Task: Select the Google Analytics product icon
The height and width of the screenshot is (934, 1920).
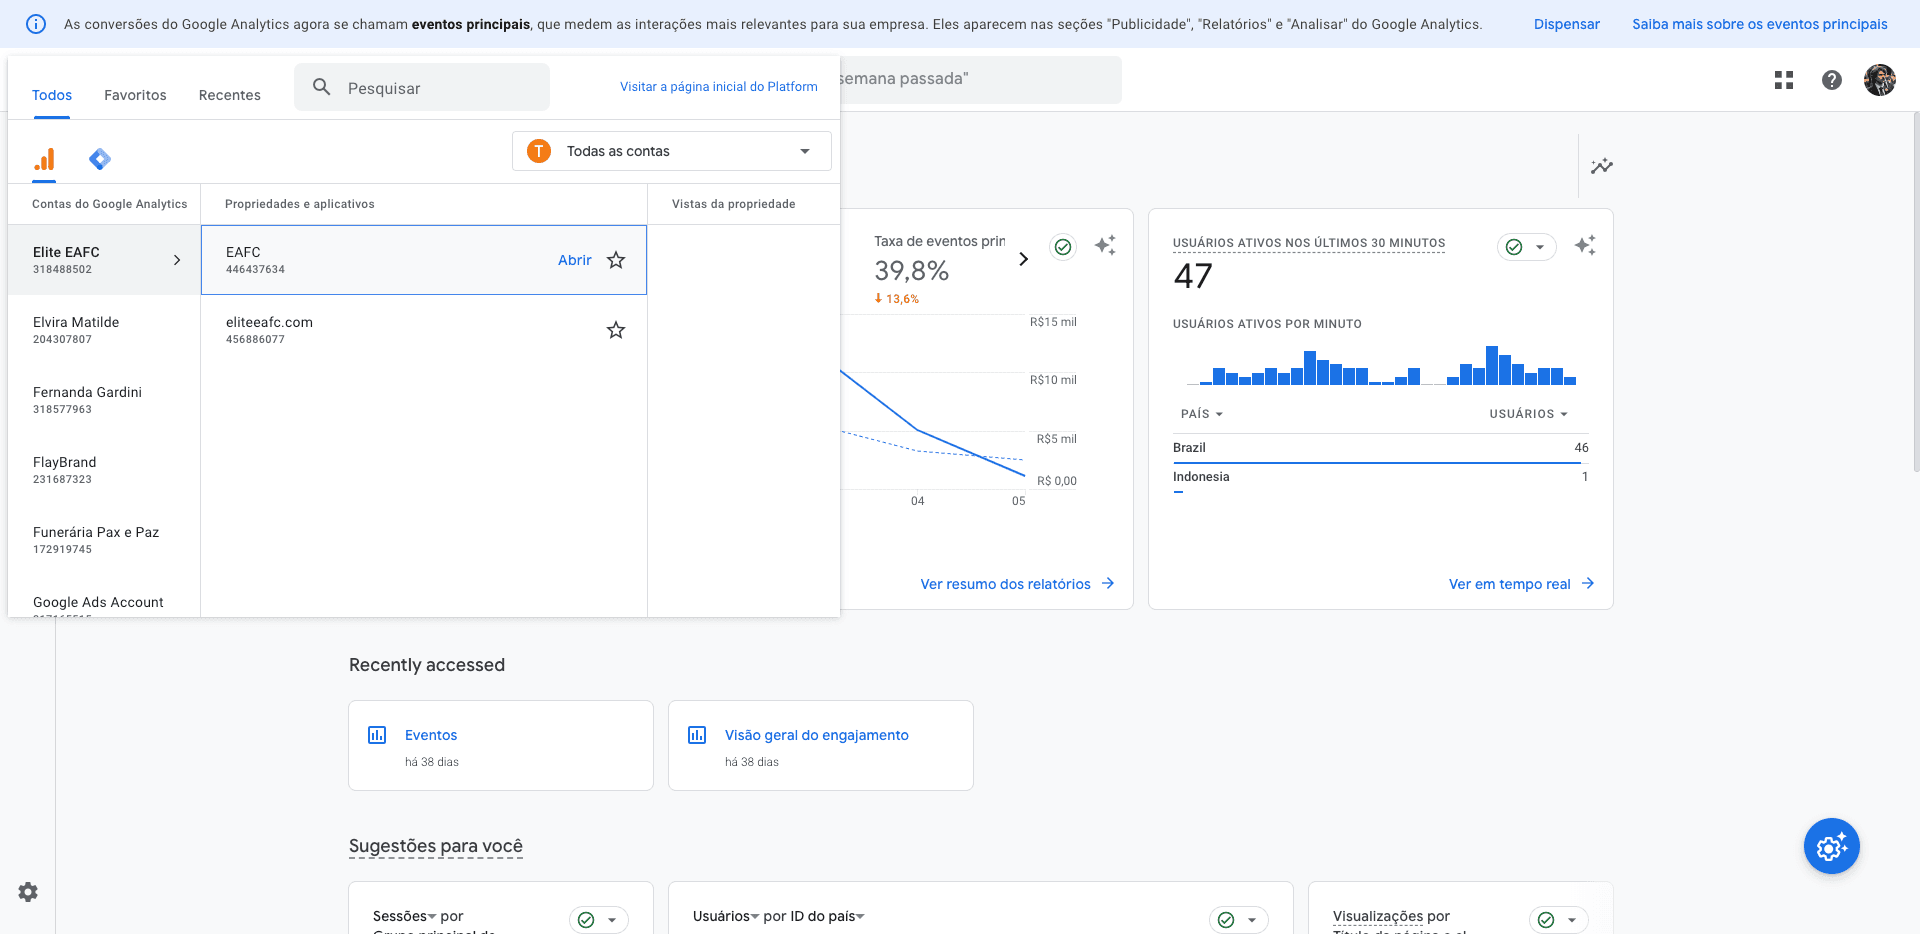Action: click(44, 159)
